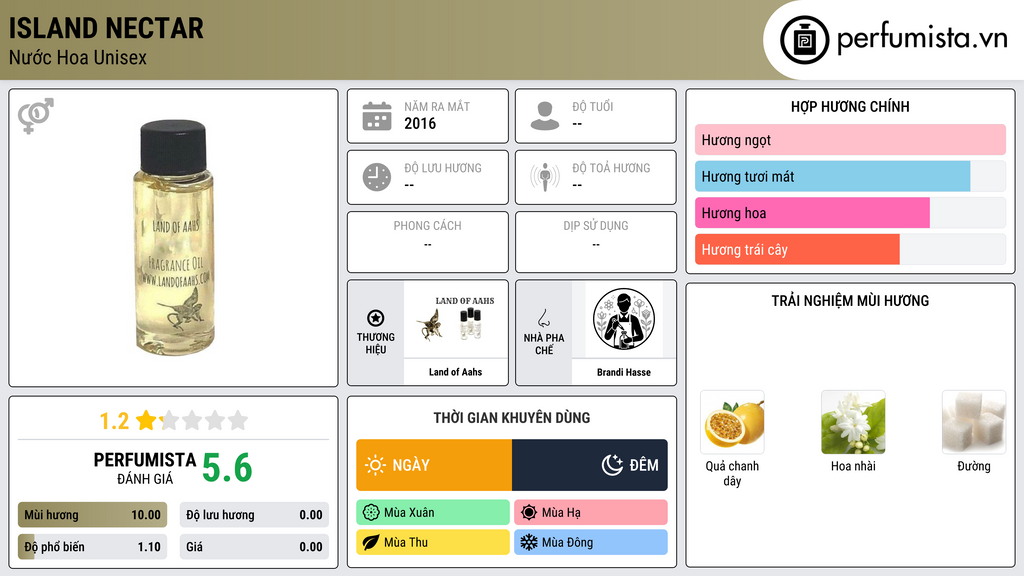Click the Độ lưu hương 0.00 score bar
Viewport: 1024px width, 576px height.
[254, 515]
